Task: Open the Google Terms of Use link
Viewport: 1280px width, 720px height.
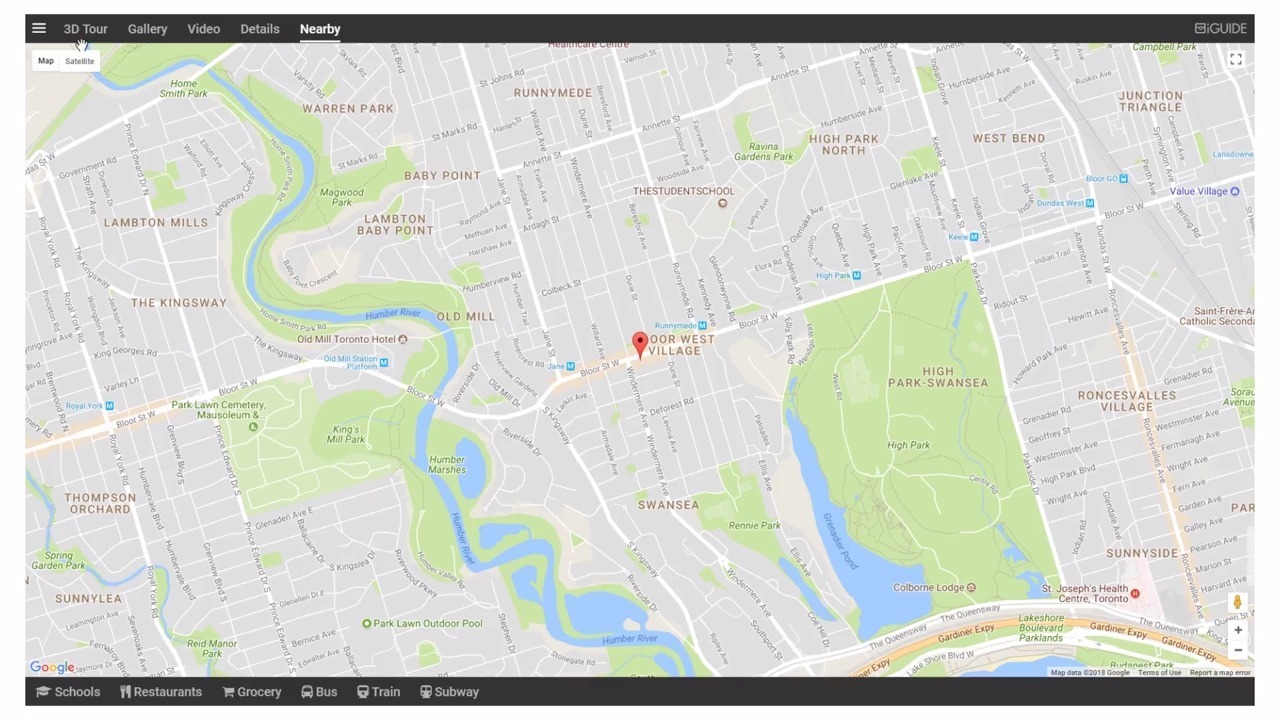Action: pos(1159,673)
